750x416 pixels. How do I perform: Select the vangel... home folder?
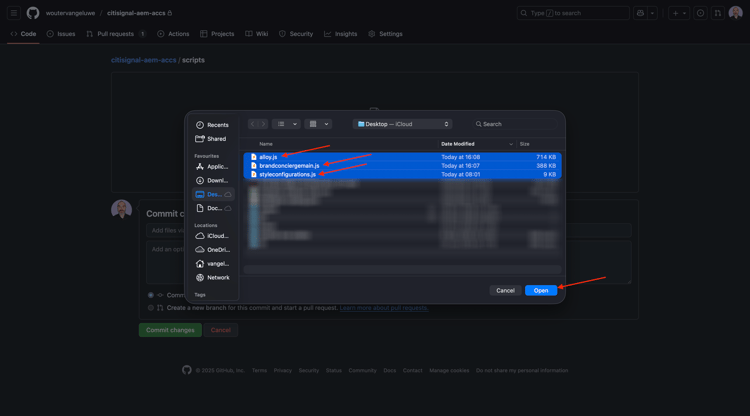point(212,264)
